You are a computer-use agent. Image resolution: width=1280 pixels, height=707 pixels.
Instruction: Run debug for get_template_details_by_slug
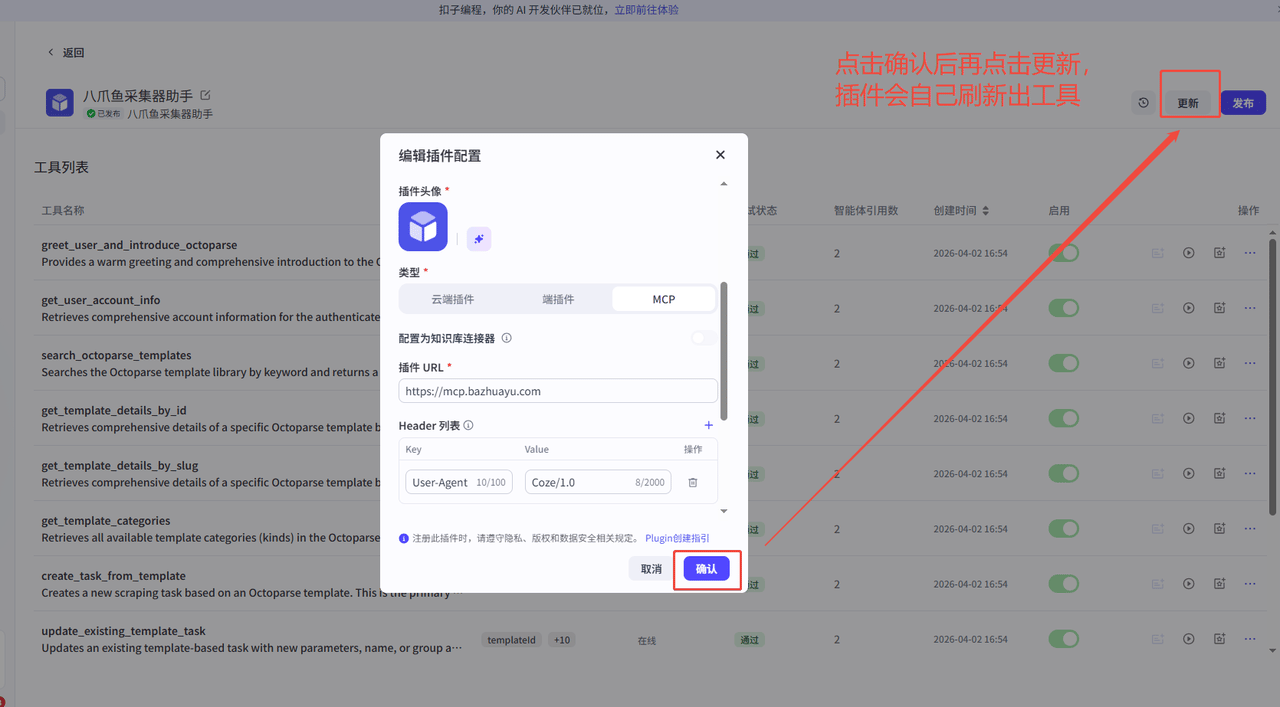[x=1189, y=473]
